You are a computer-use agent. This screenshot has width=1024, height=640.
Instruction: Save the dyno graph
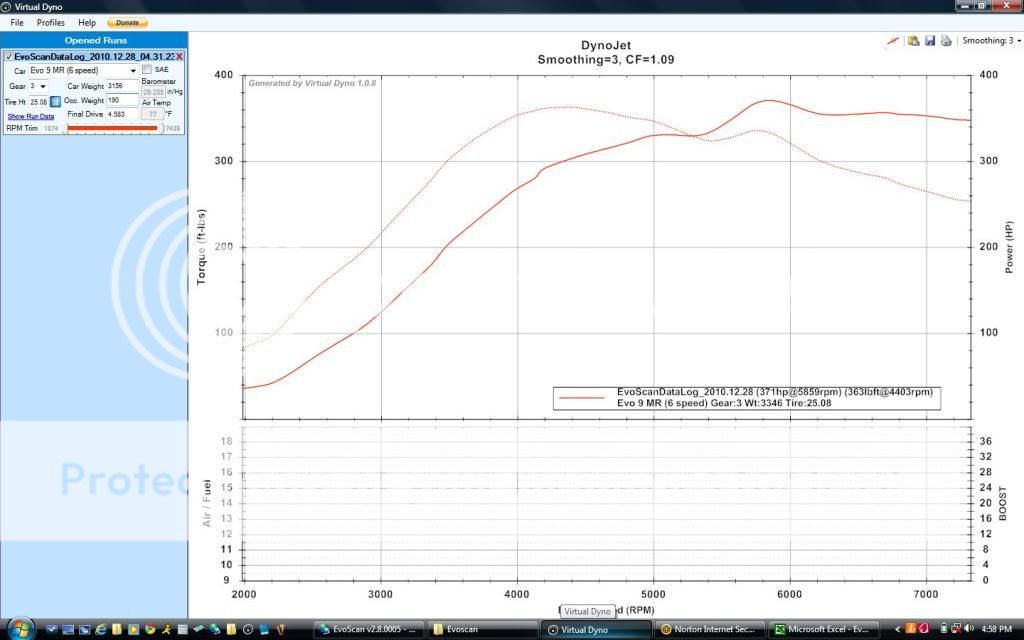pyautogui.click(x=930, y=41)
